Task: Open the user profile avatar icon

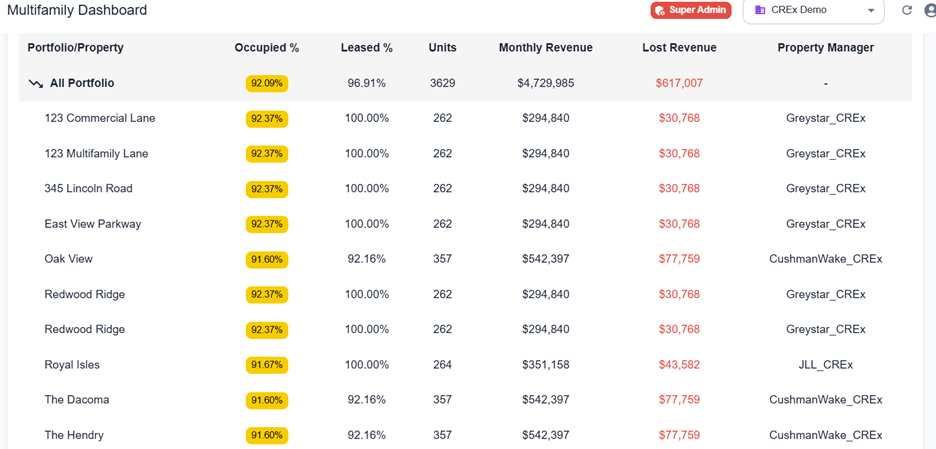Action: (x=930, y=11)
